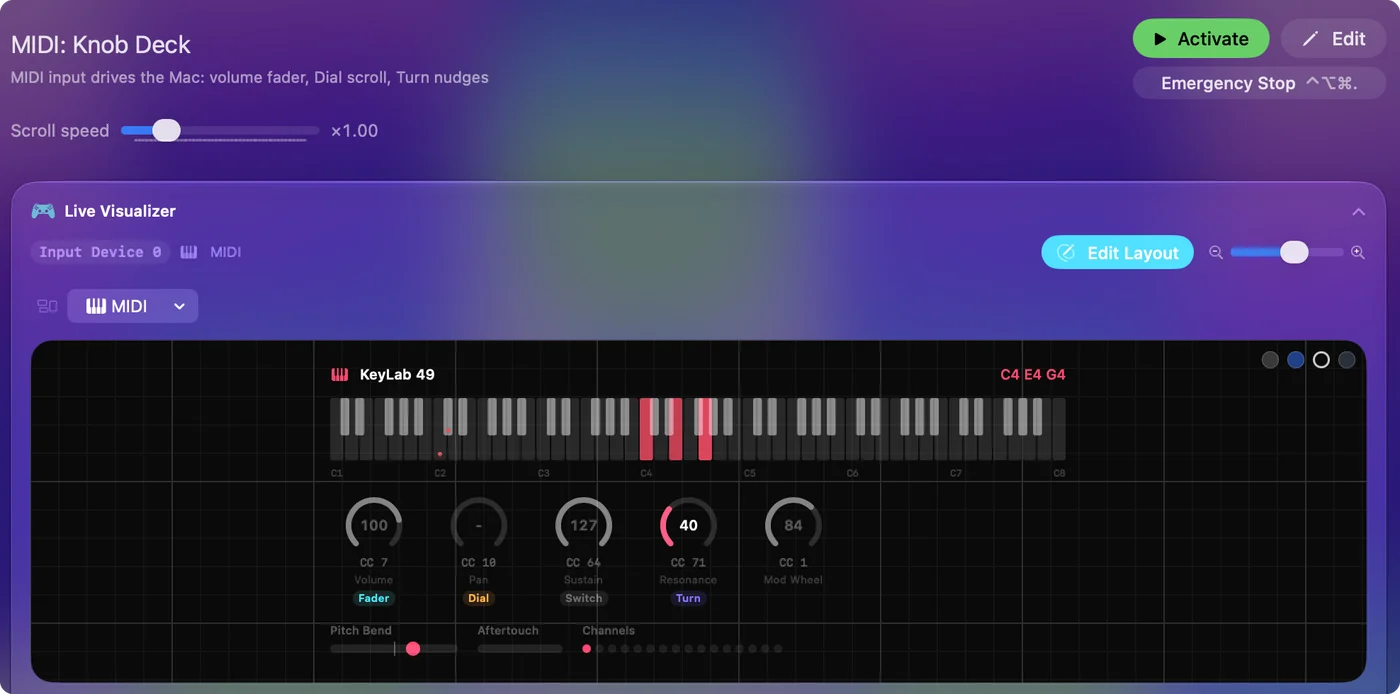This screenshot has width=1400, height=694.
Task: Click the Switch tag under Sustain
Action: [x=584, y=598]
